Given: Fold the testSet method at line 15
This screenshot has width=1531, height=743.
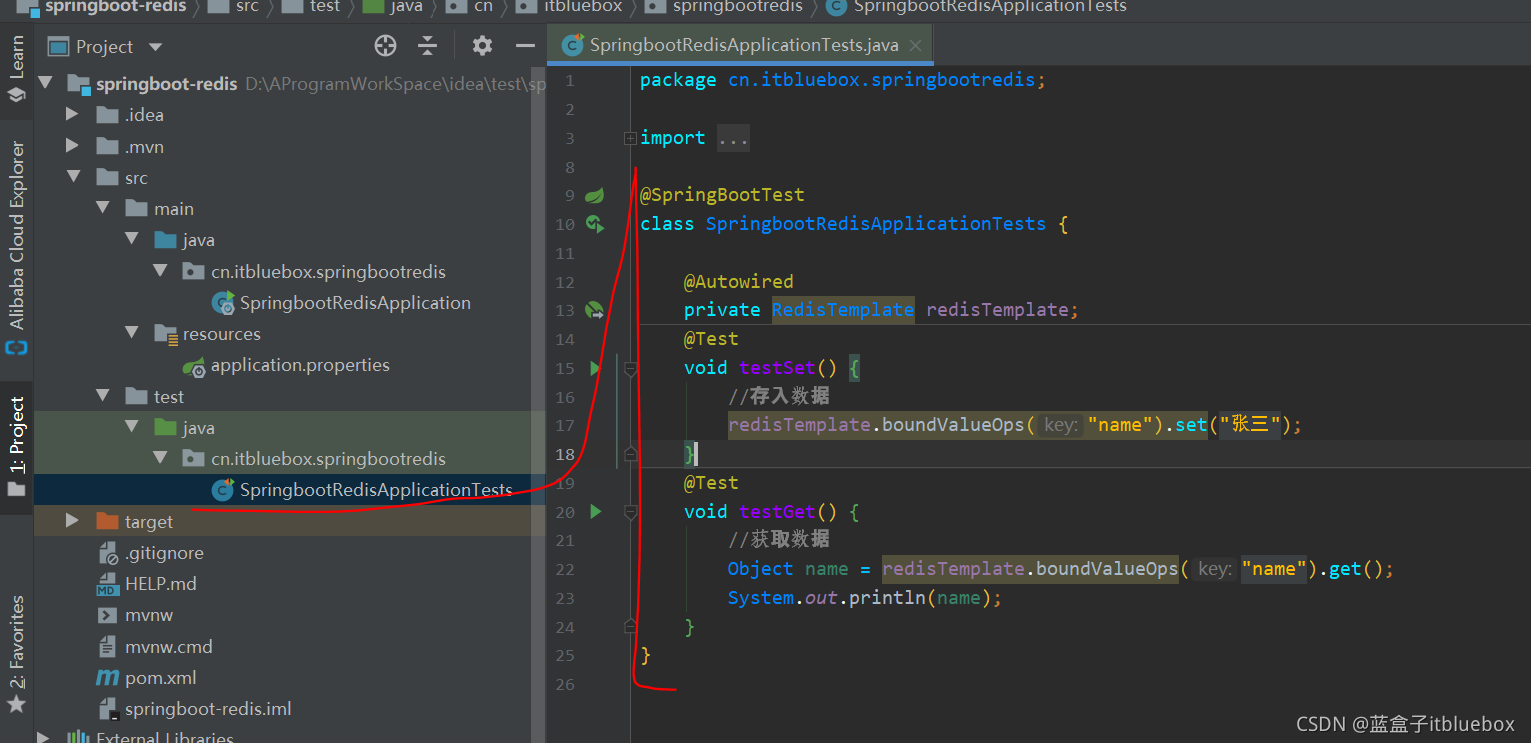Looking at the screenshot, I should tap(630, 368).
